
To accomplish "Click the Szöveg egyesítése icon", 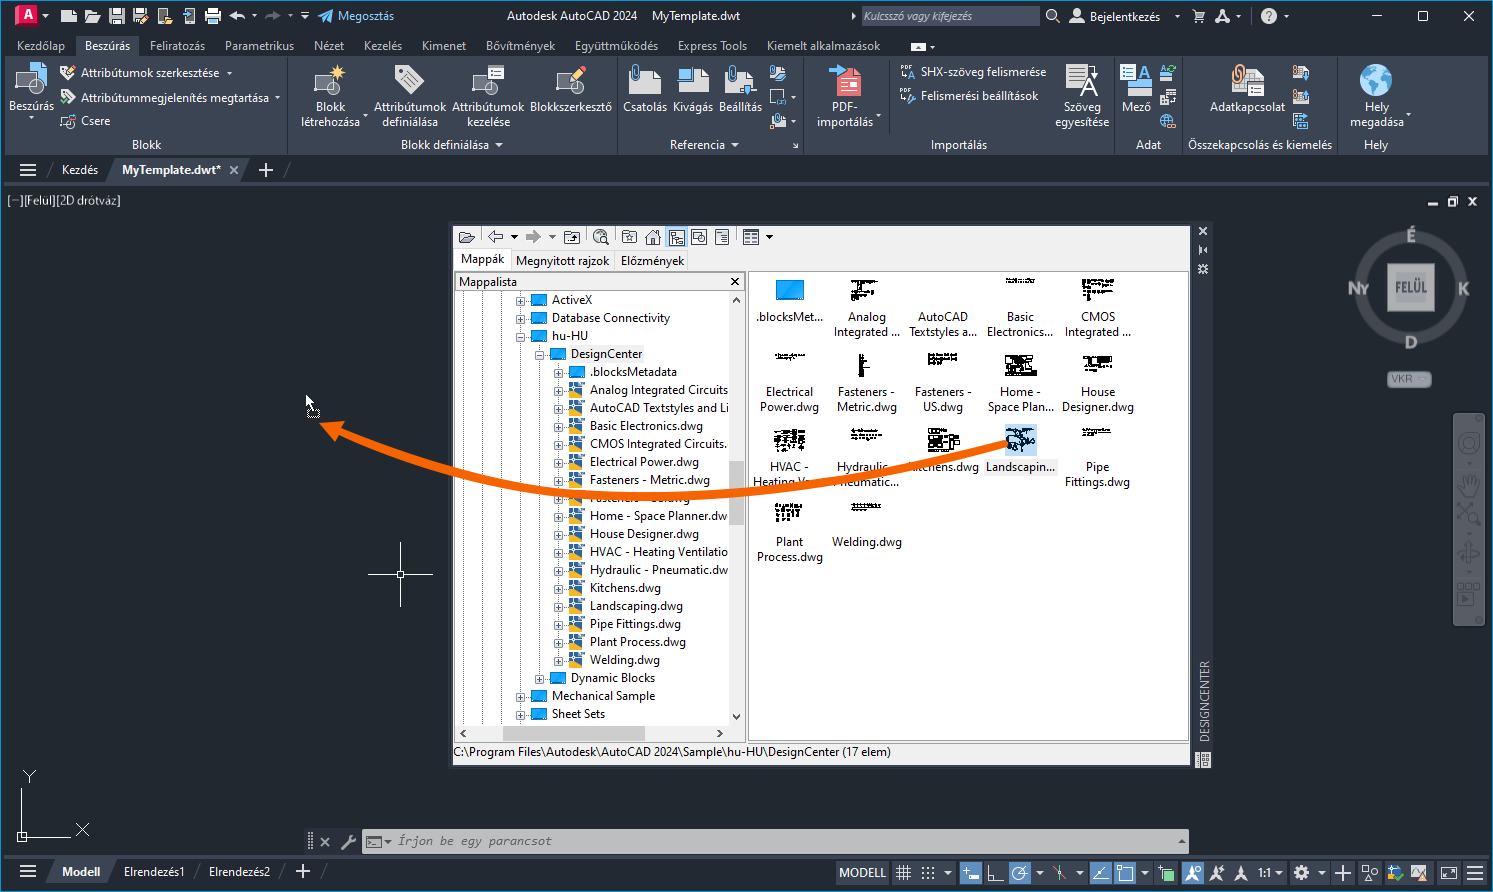I will (x=1082, y=82).
